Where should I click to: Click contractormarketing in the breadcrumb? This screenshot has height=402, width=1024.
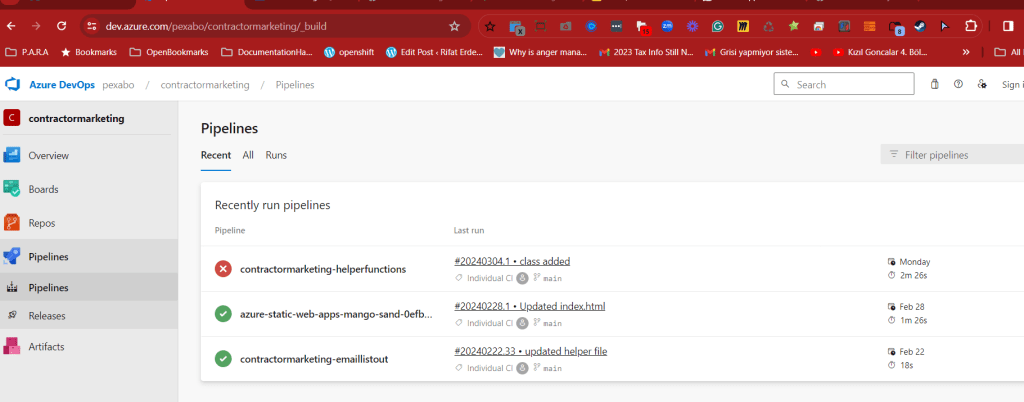click(205, 85)
